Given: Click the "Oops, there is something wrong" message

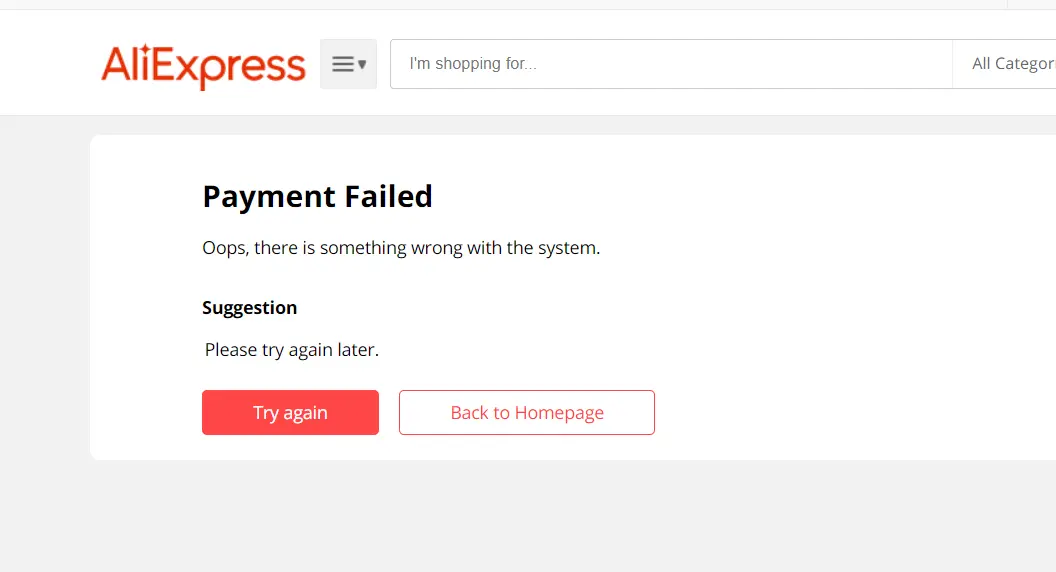Looking at the screenshot, I should point(401,248).
